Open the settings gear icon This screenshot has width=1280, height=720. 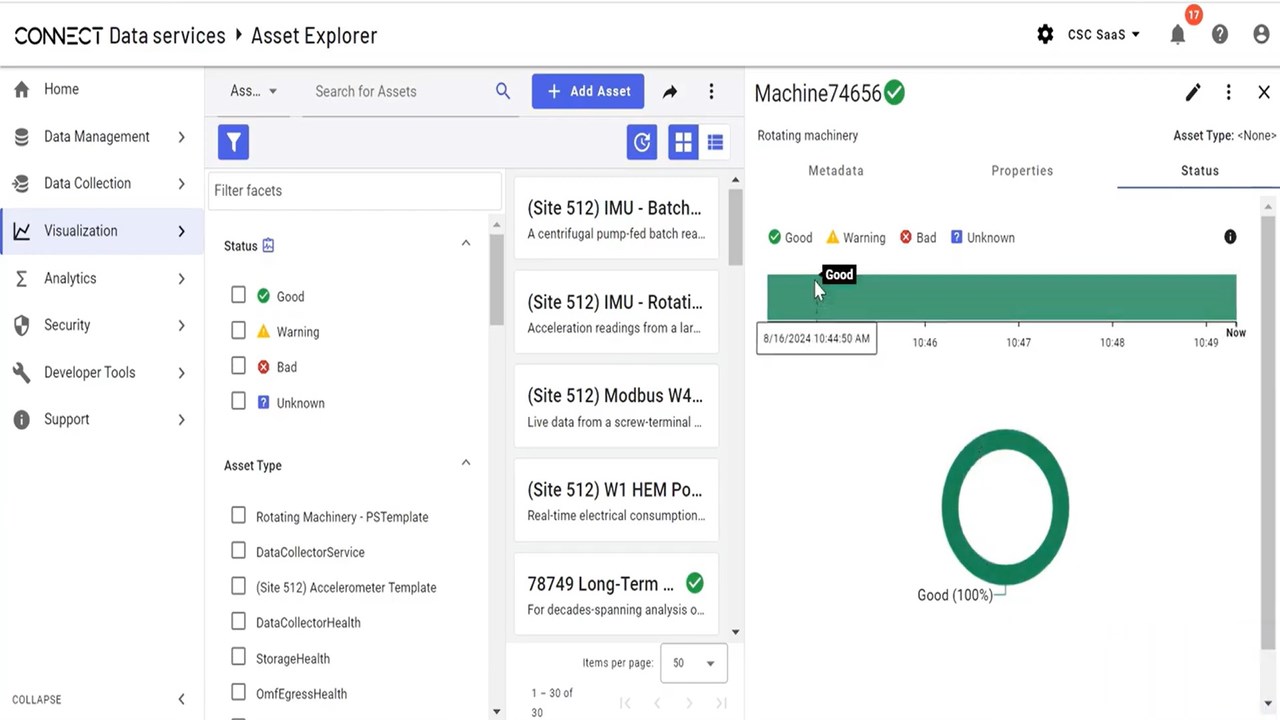[1045, 35]
